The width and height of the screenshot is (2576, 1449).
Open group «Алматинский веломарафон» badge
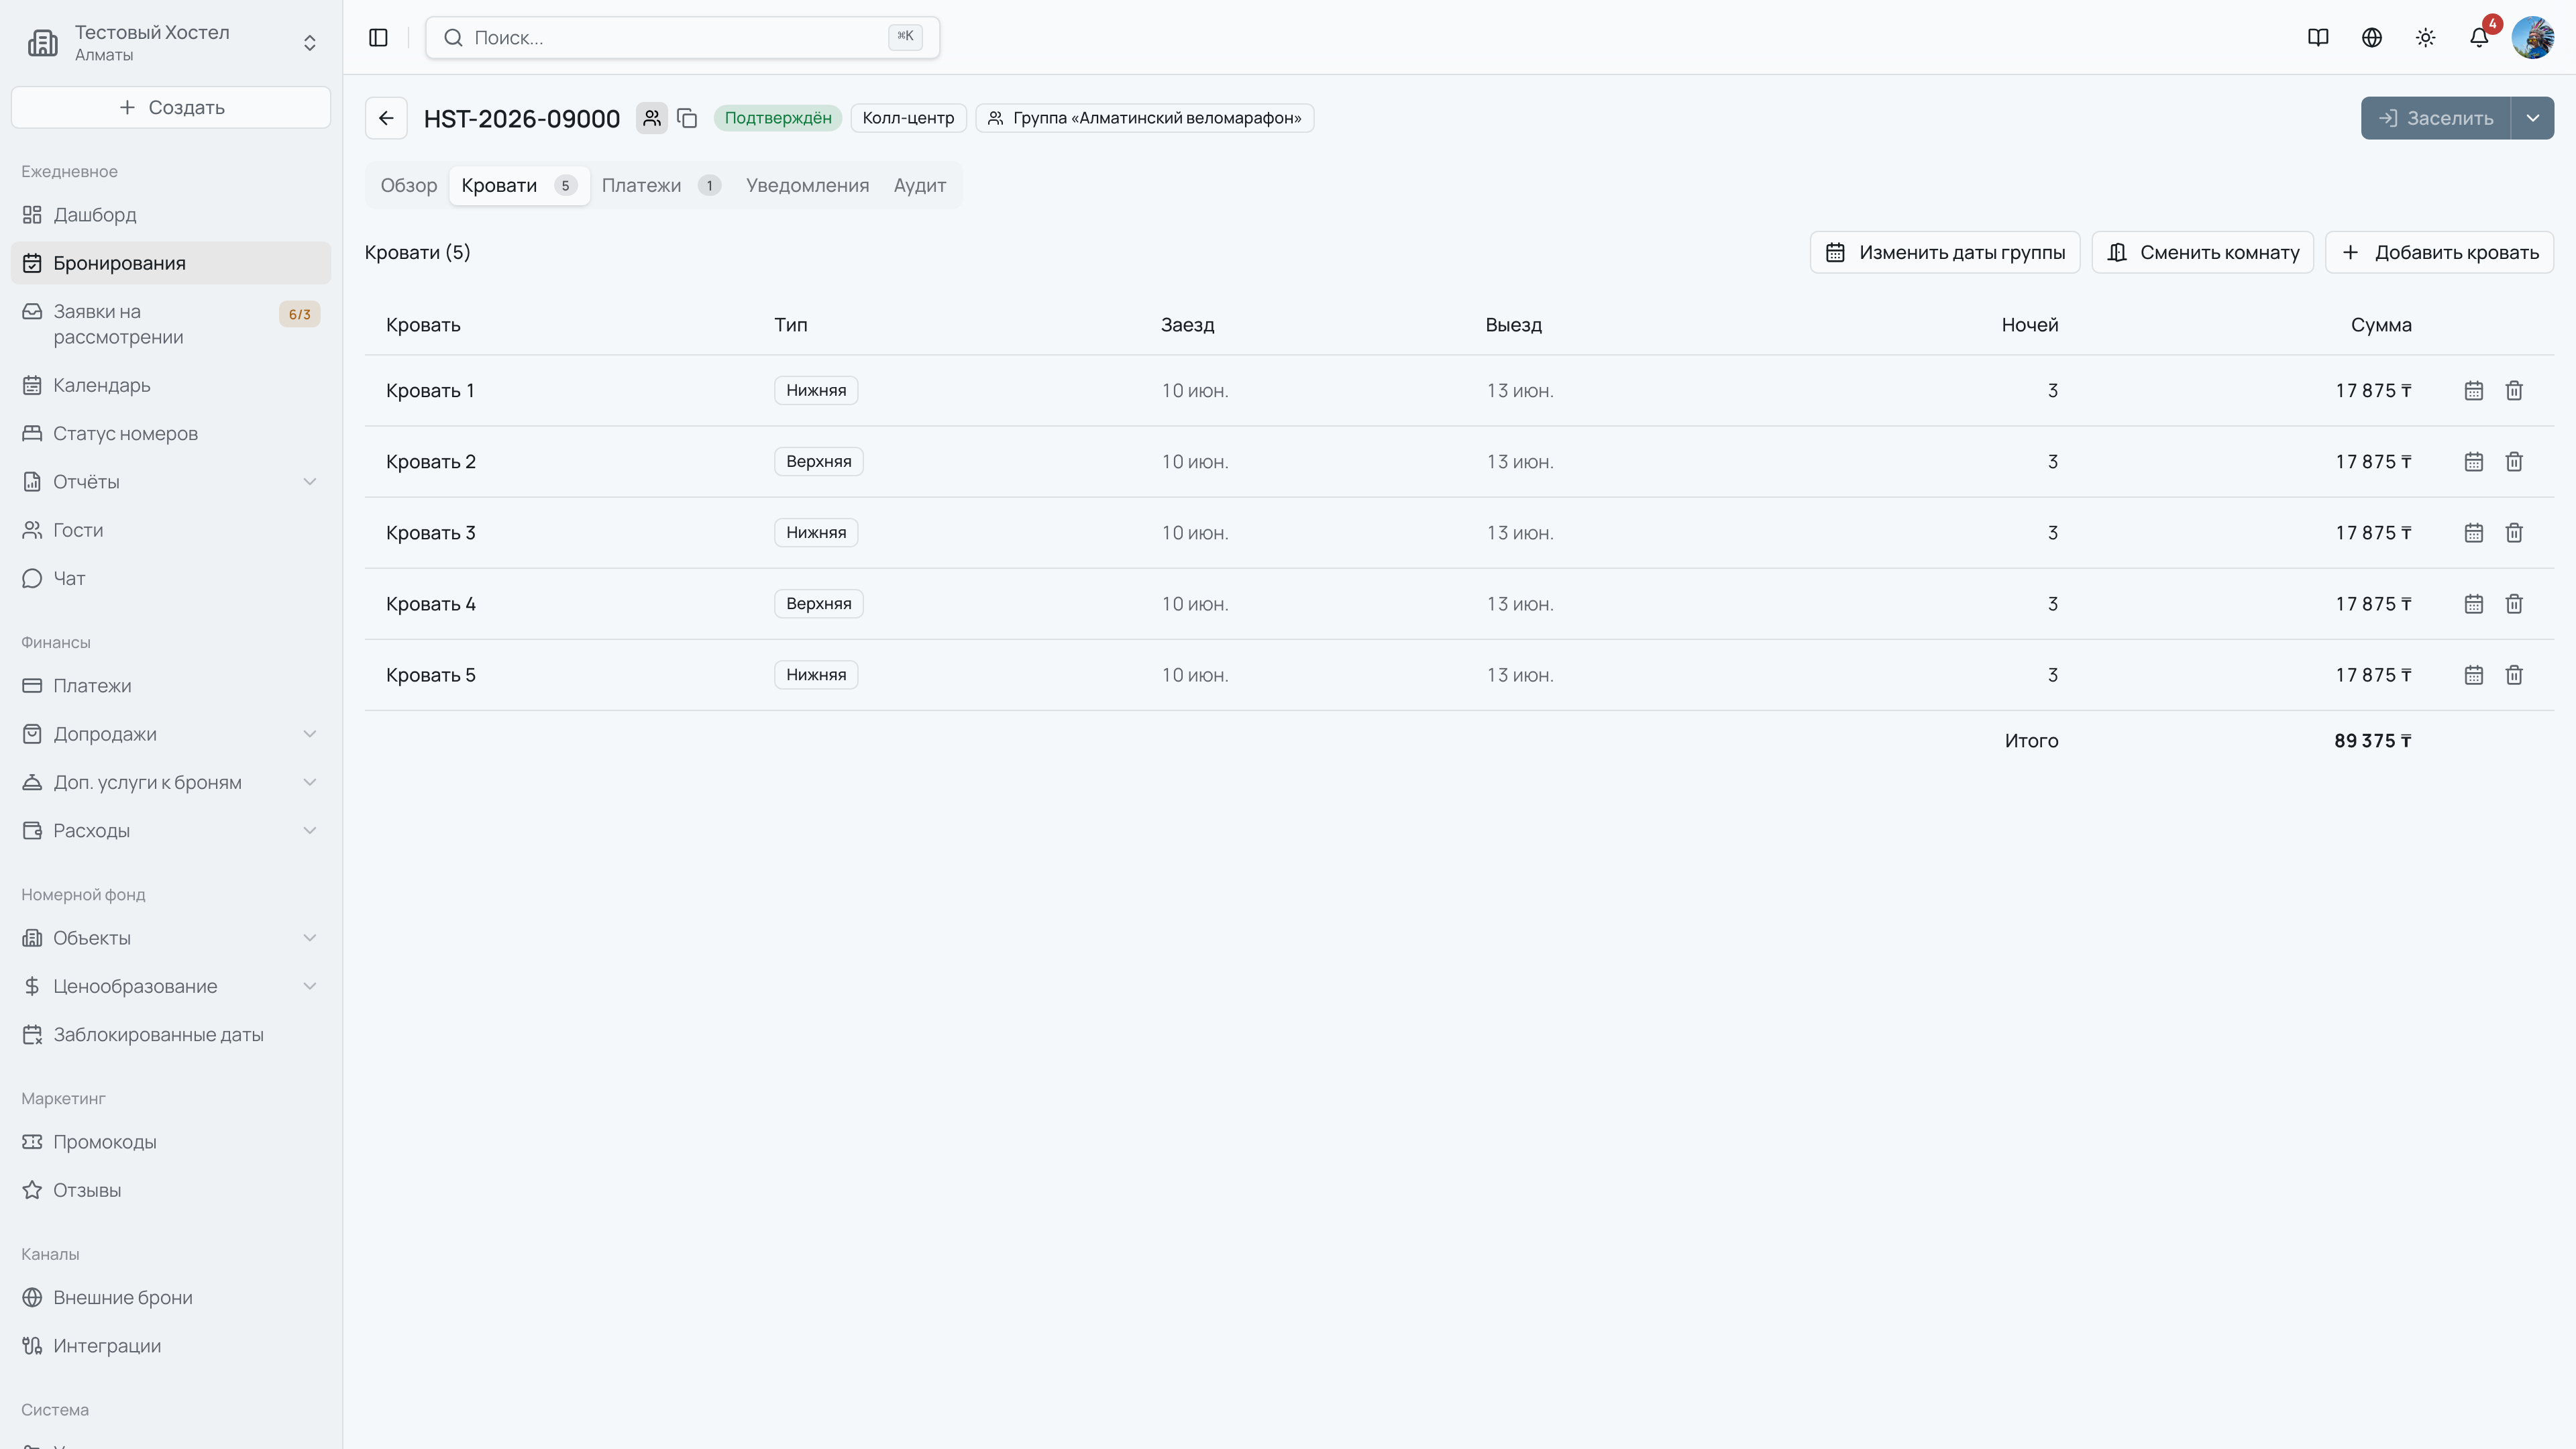click(1145, 118)
